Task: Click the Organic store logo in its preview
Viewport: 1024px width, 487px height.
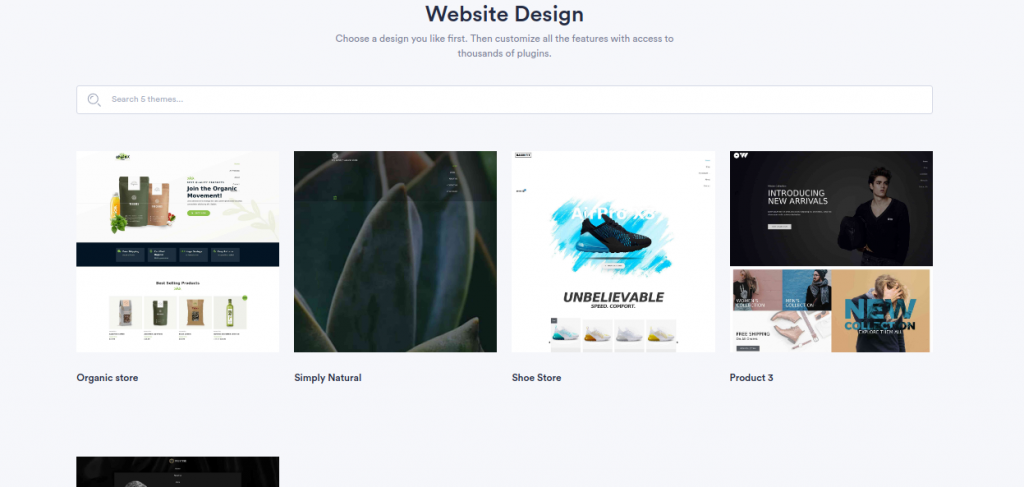Action: 122,157
